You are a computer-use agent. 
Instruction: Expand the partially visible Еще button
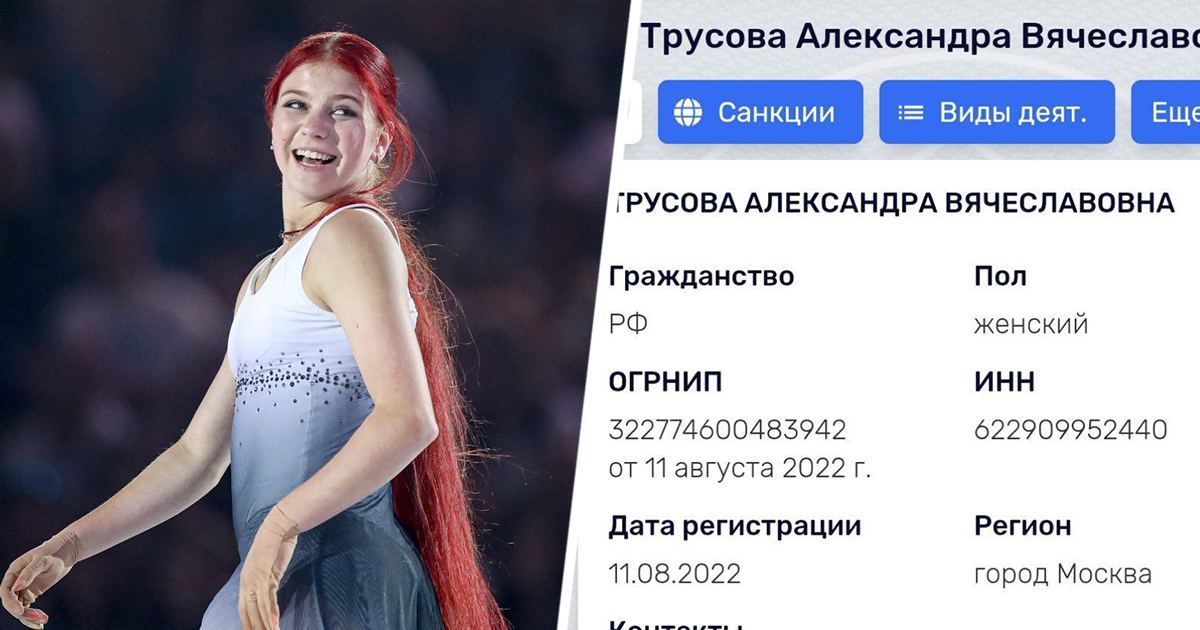pyautogui.click(x=1166, y=112)
